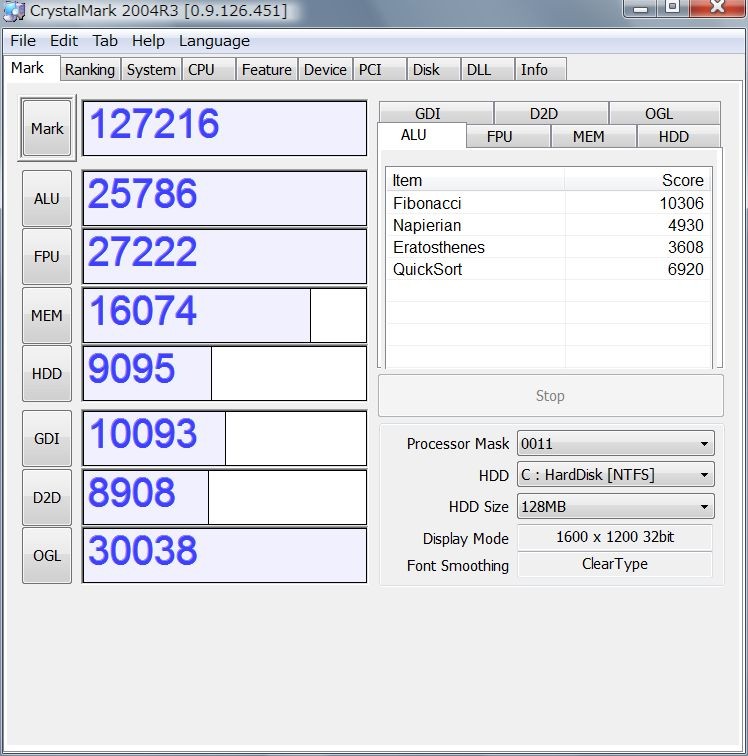Select the Napierian row
748x756 pixels.
click(548, 225)
